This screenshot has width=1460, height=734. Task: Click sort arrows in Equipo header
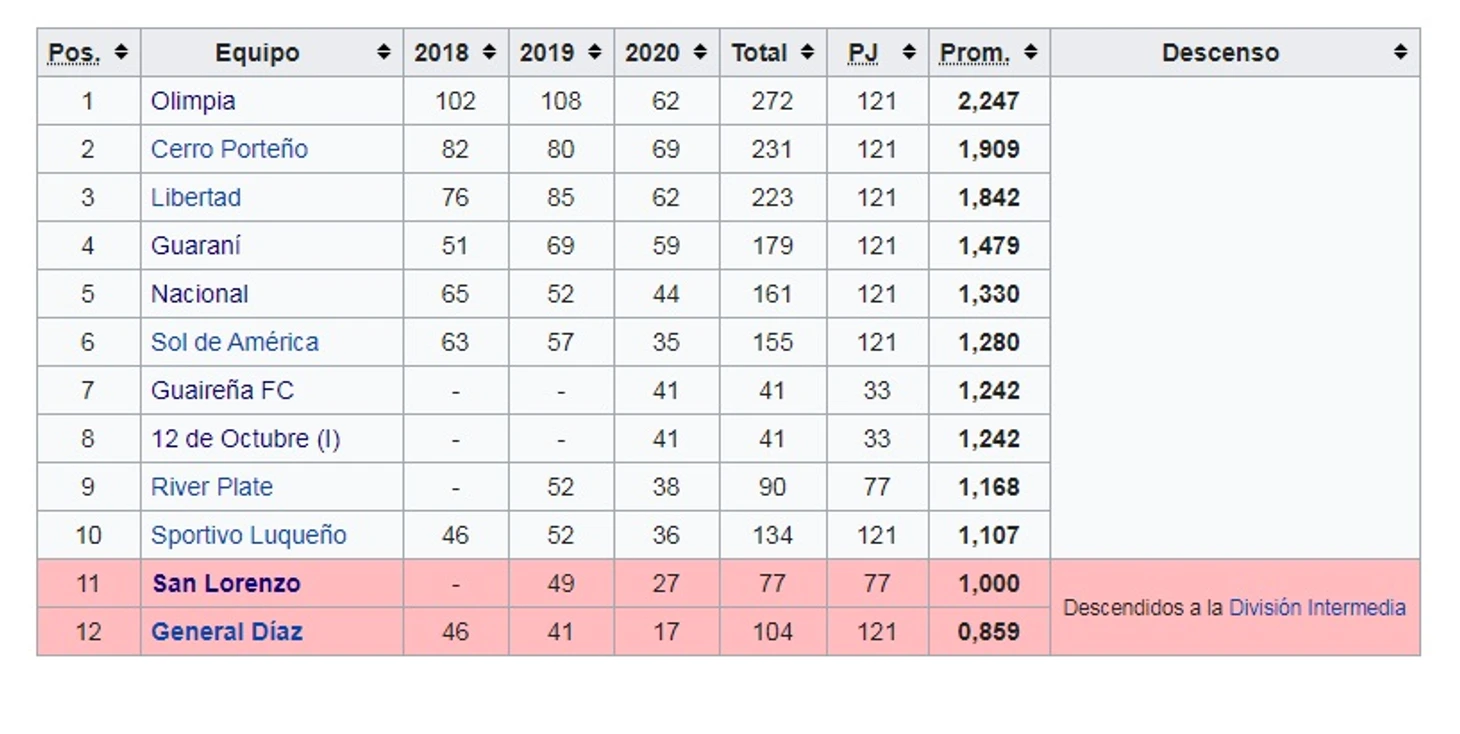click(x=383, y=53)
